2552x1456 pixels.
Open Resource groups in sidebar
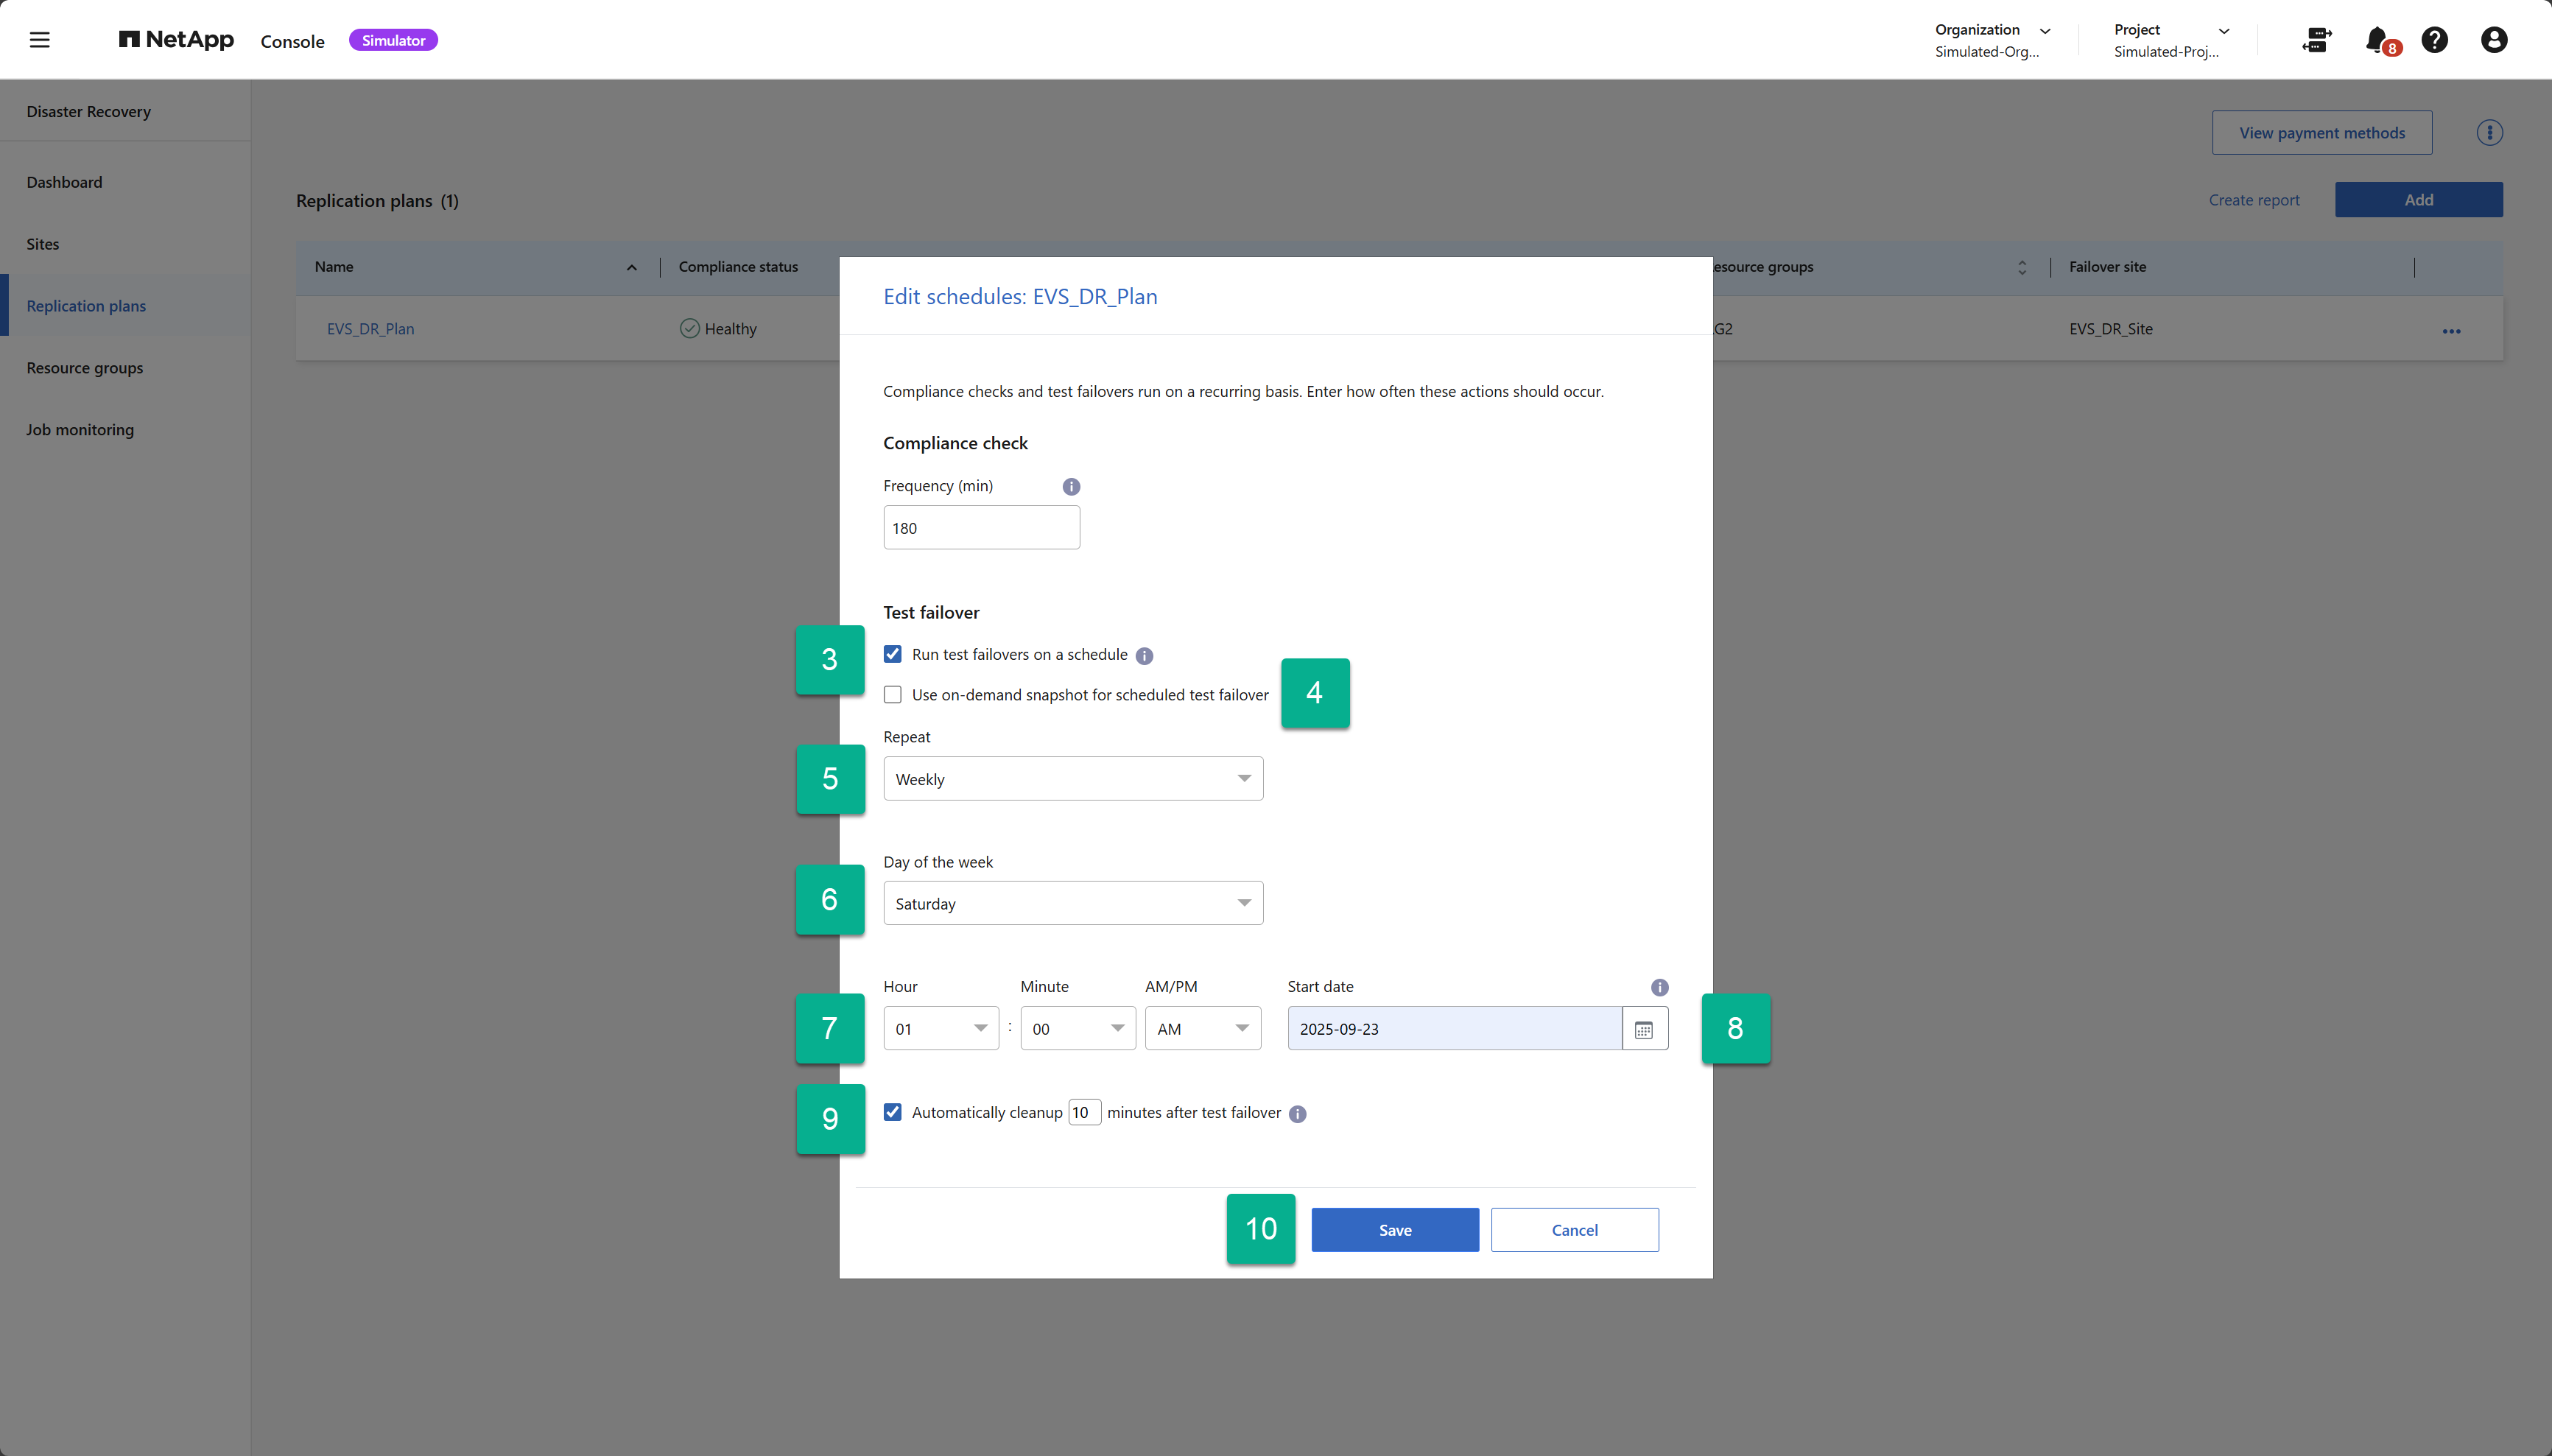[x=85, y=368]
